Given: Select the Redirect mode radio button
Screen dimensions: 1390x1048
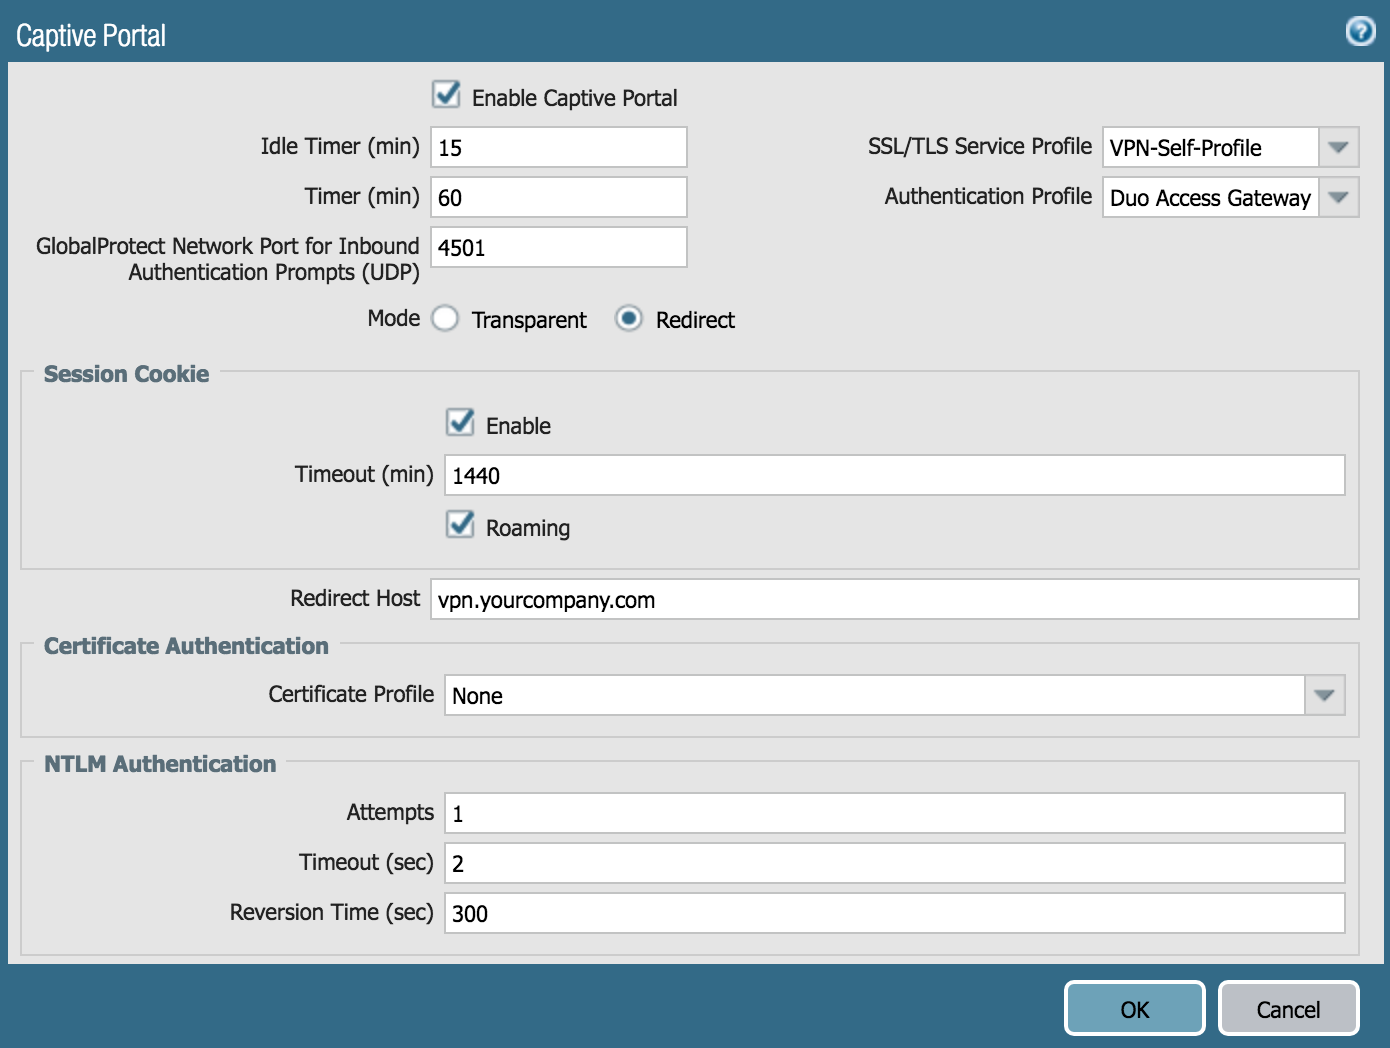Looking at the screenshot, I should (628, 318).
